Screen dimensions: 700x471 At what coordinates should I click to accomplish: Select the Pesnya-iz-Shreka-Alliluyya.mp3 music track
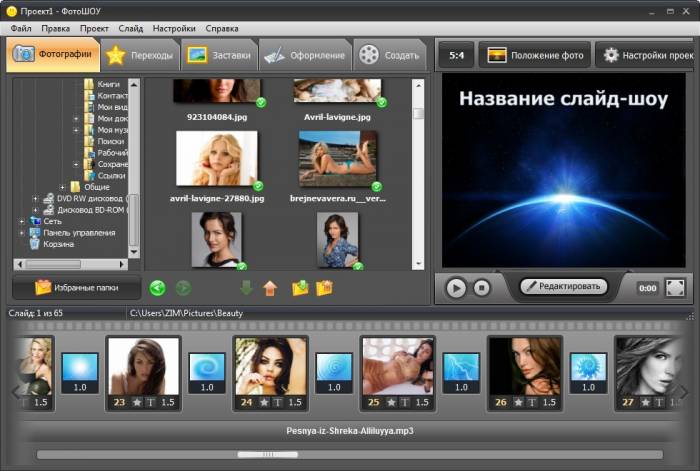(x=350, y=431)
